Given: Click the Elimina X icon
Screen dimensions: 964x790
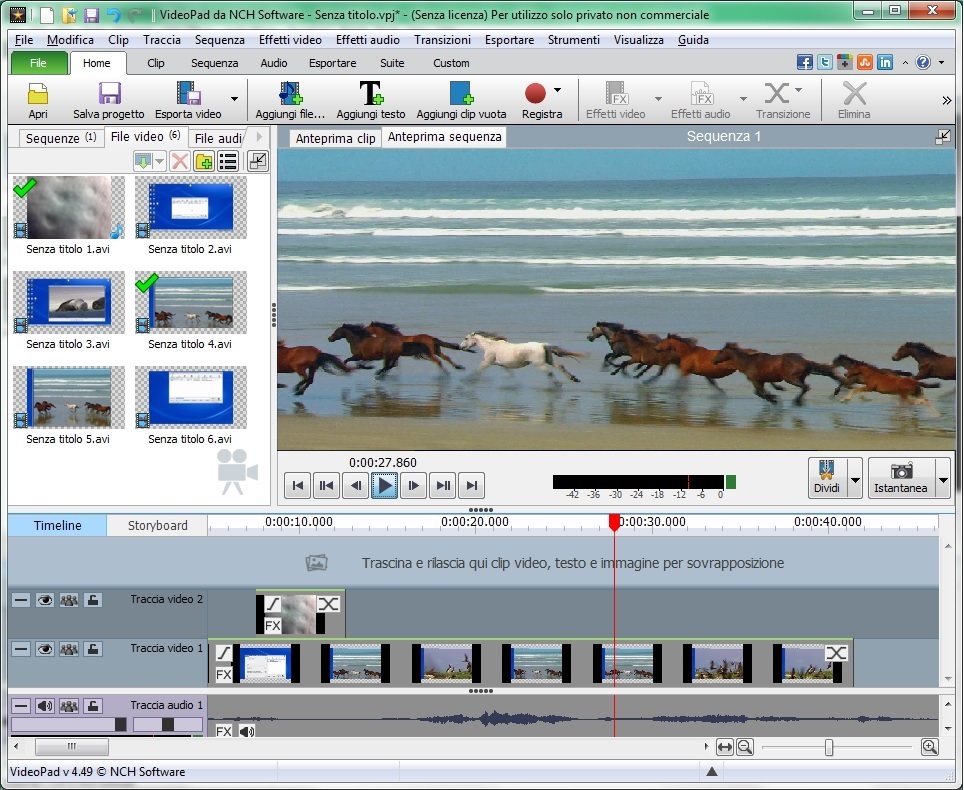Looking at the screenshot, I should (x=854, y=93).
